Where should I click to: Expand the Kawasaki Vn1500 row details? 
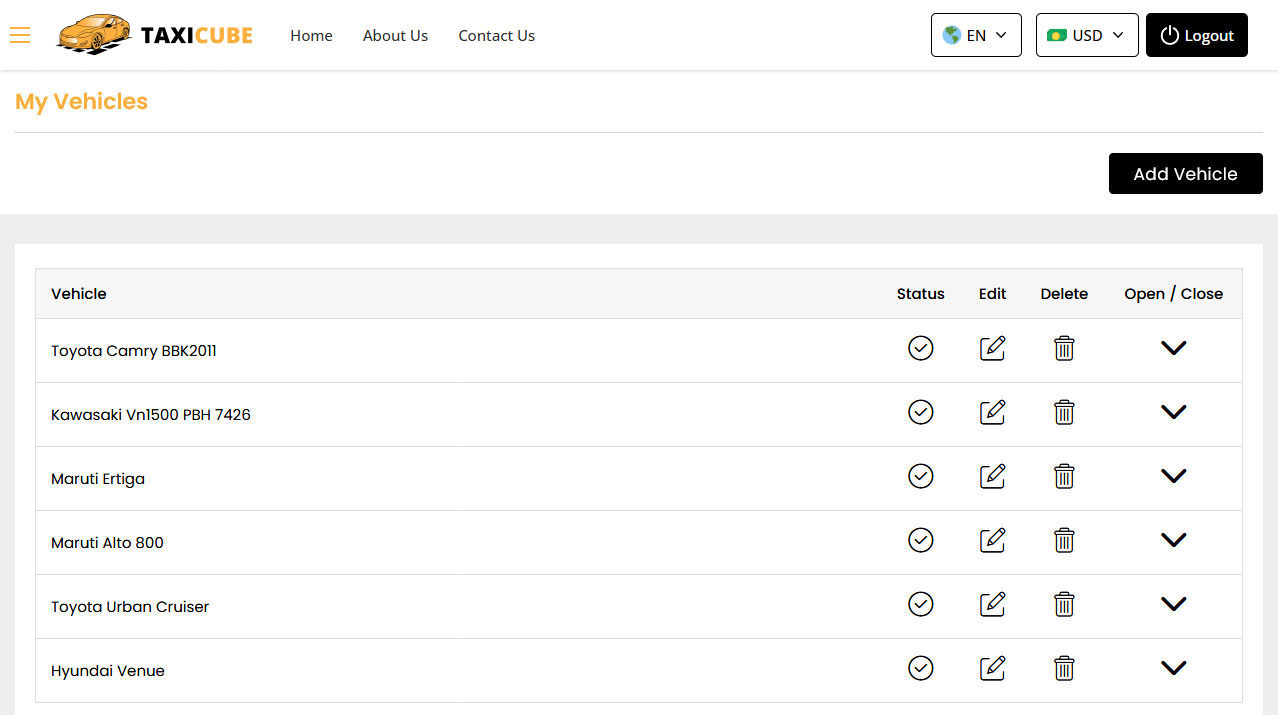tap(1173, 412)
